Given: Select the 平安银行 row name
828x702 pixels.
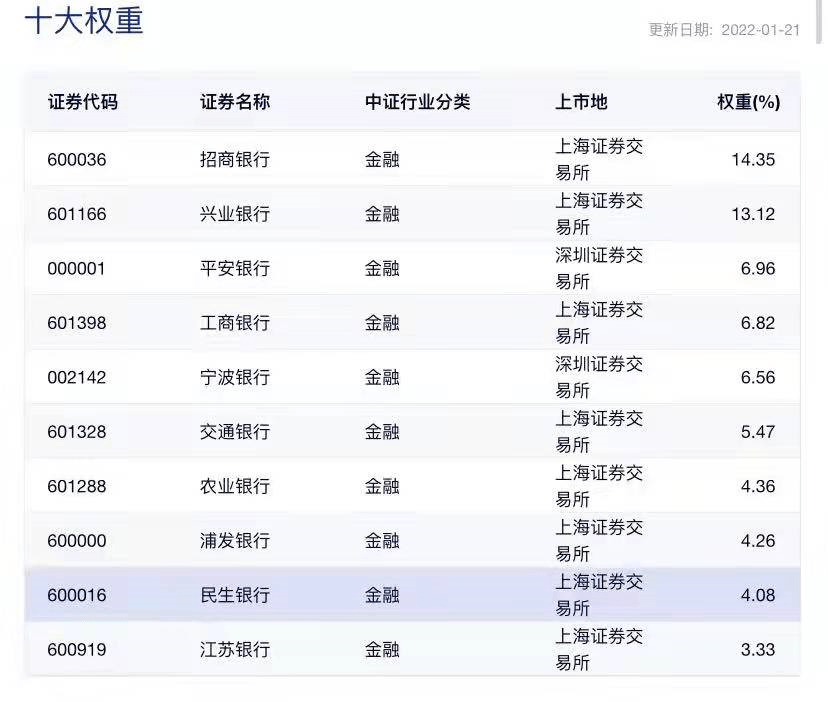Looking at the screenshot, I should point(235,269).
